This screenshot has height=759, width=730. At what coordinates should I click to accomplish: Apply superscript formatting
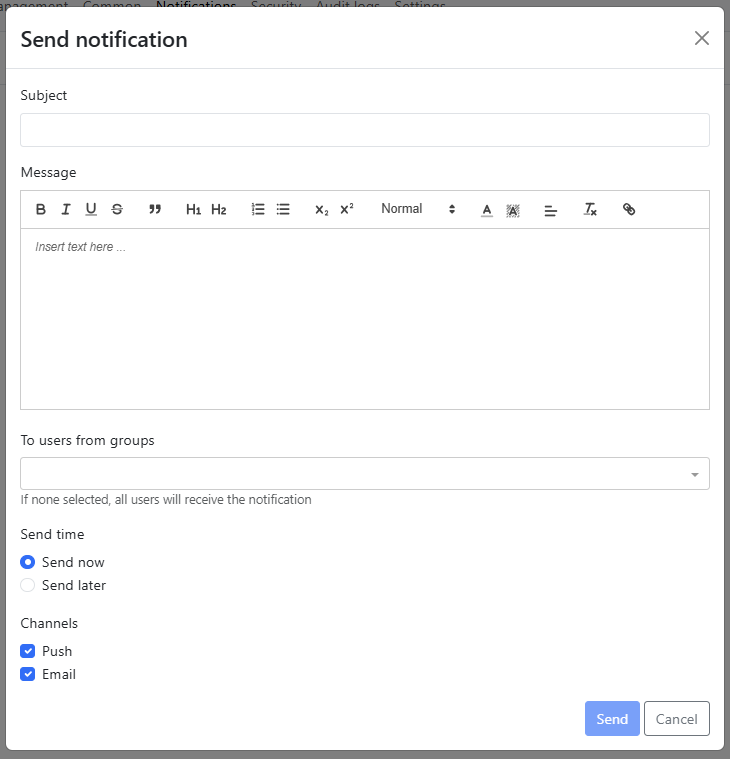click(347, 210)
